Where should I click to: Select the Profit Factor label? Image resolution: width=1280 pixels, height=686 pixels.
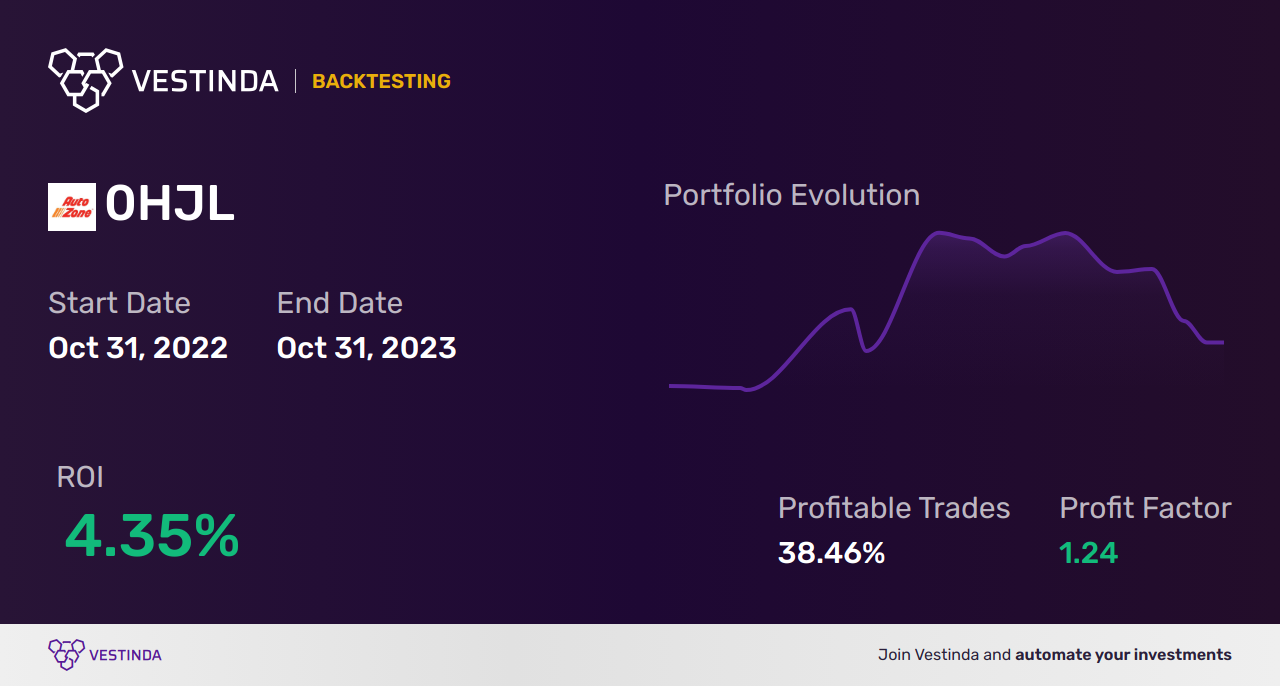pos(1145,508)
